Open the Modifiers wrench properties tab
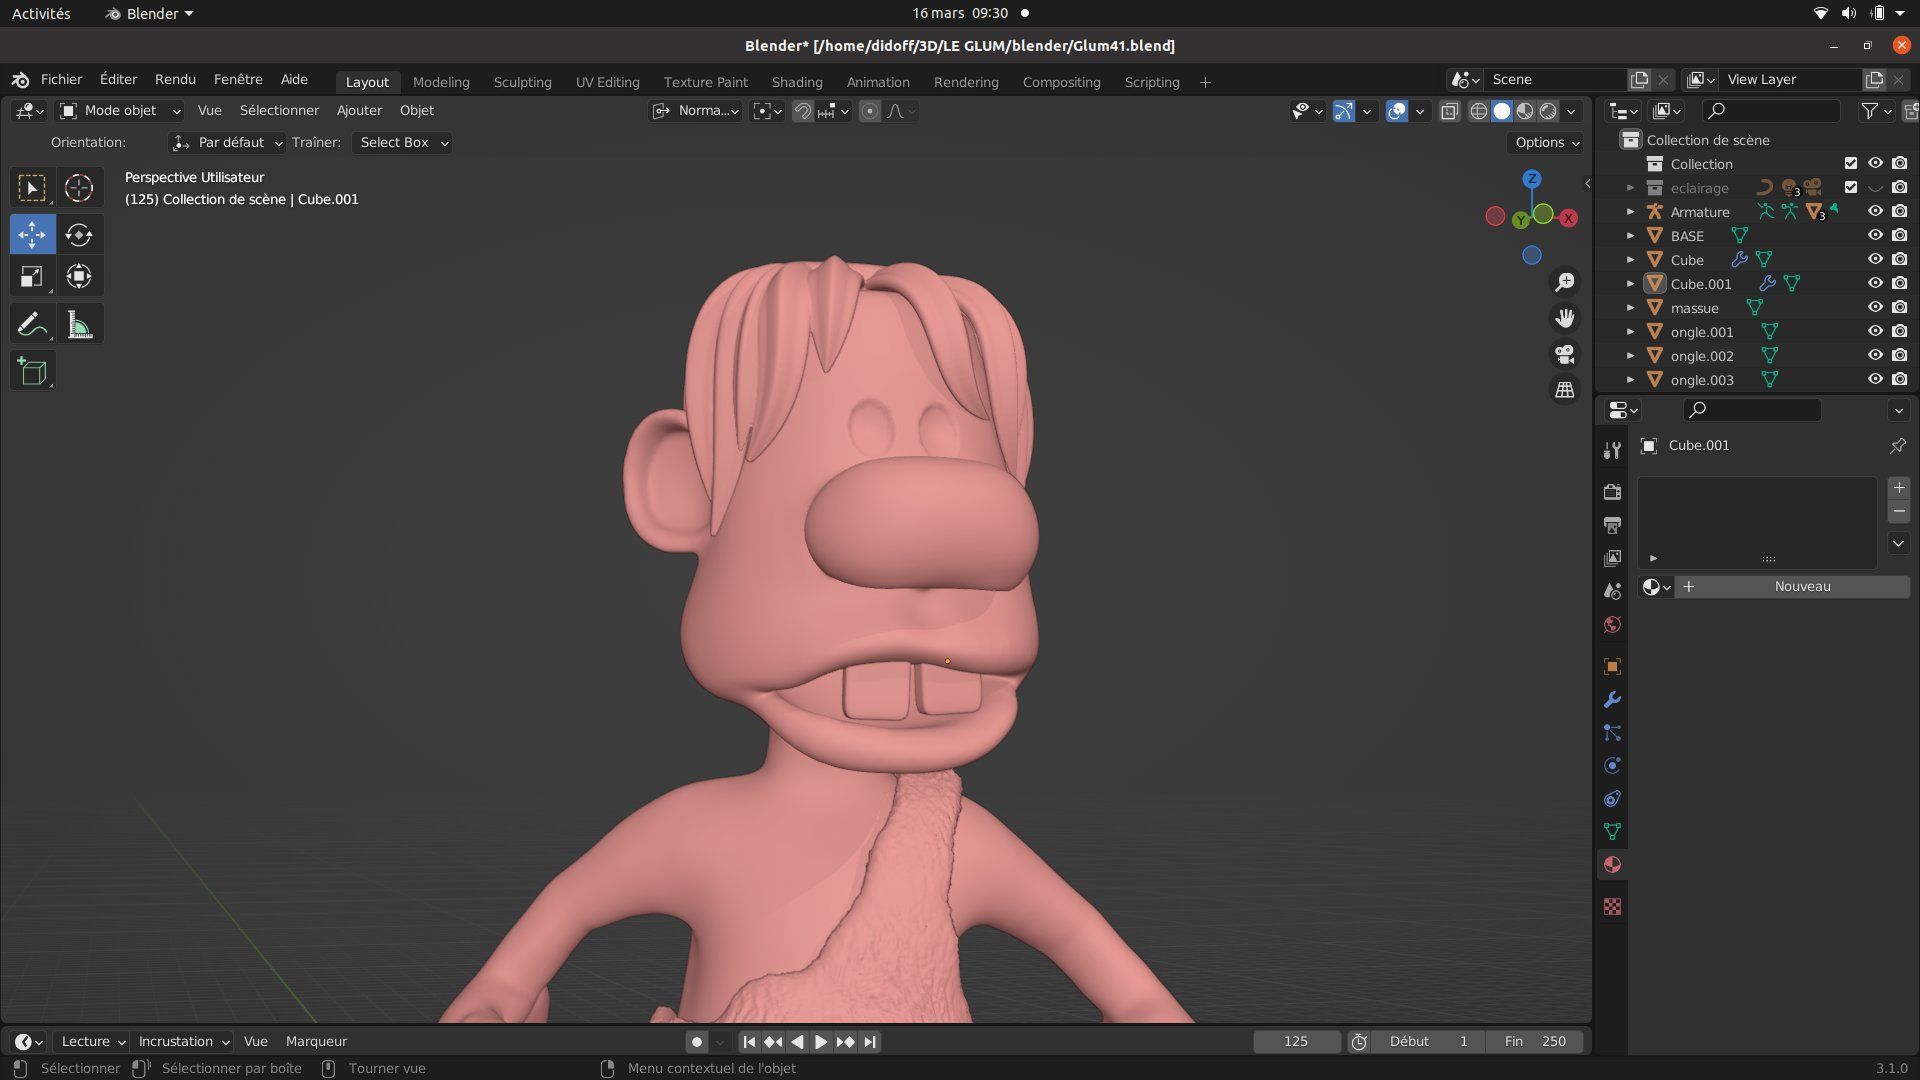 (1612, 700)
